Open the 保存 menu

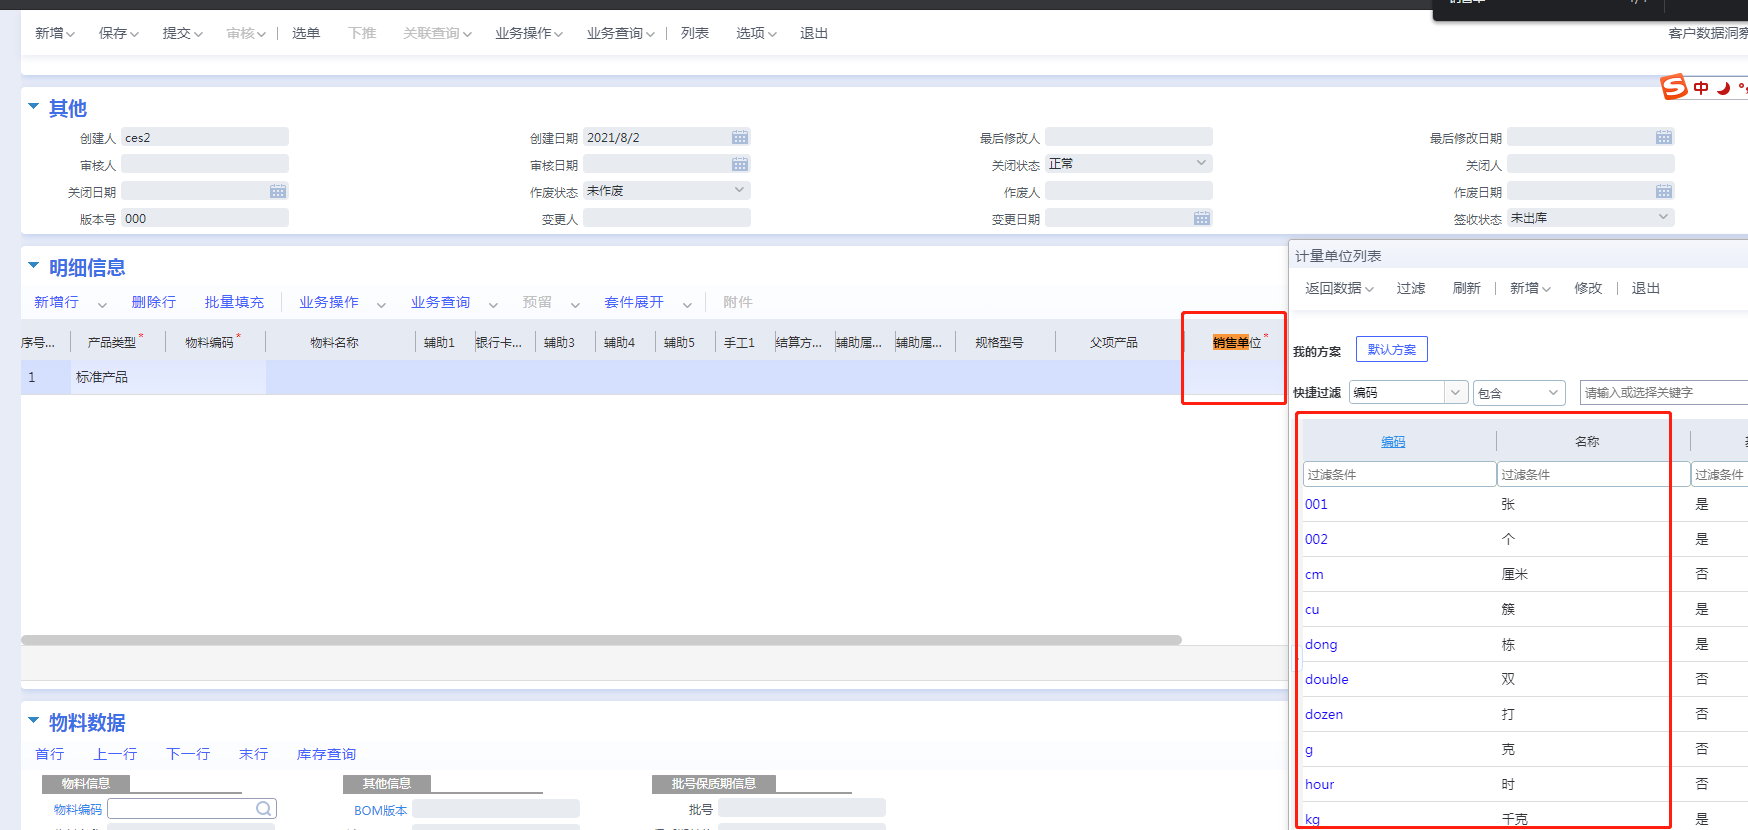119,33
